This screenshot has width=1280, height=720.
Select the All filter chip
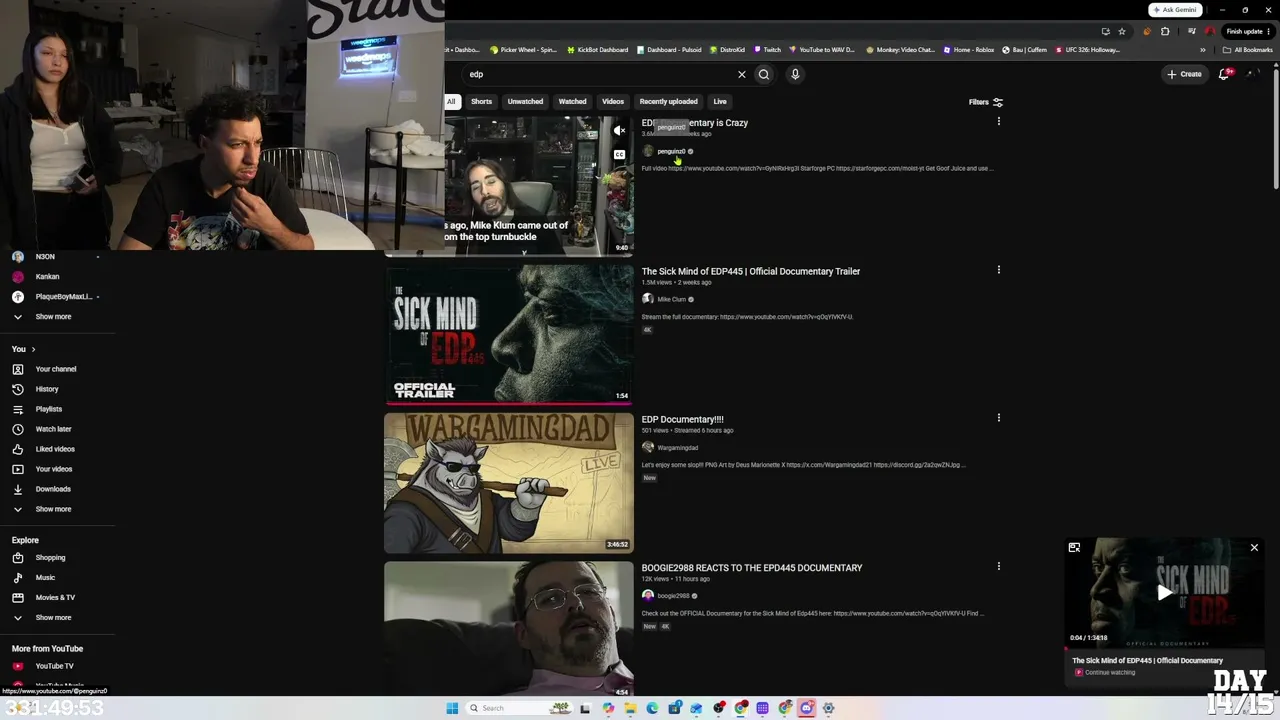tap(451, 102)
